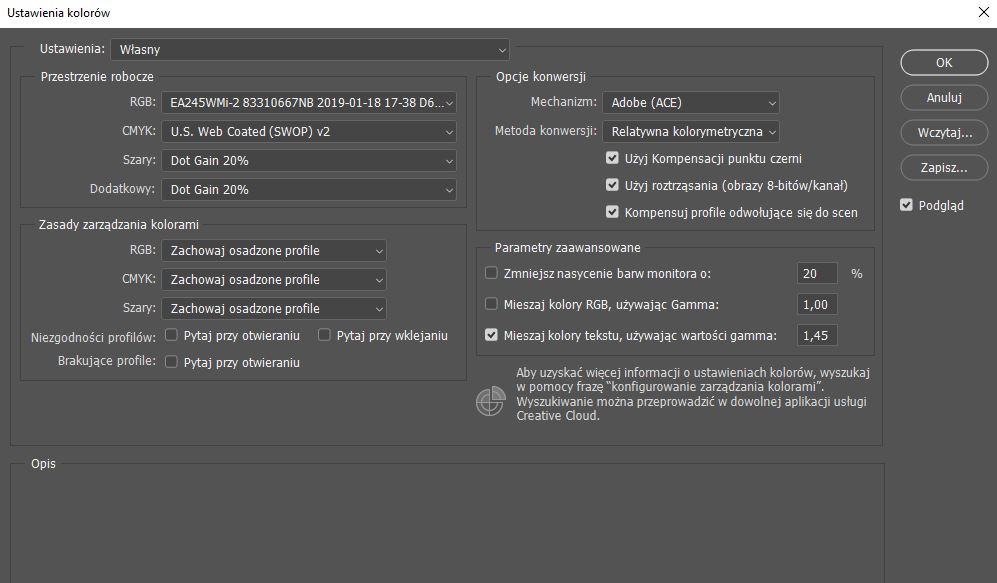Open CMYK U.S. Web Coated dropdown
997x583 pixels.
(x=308, y=131)
